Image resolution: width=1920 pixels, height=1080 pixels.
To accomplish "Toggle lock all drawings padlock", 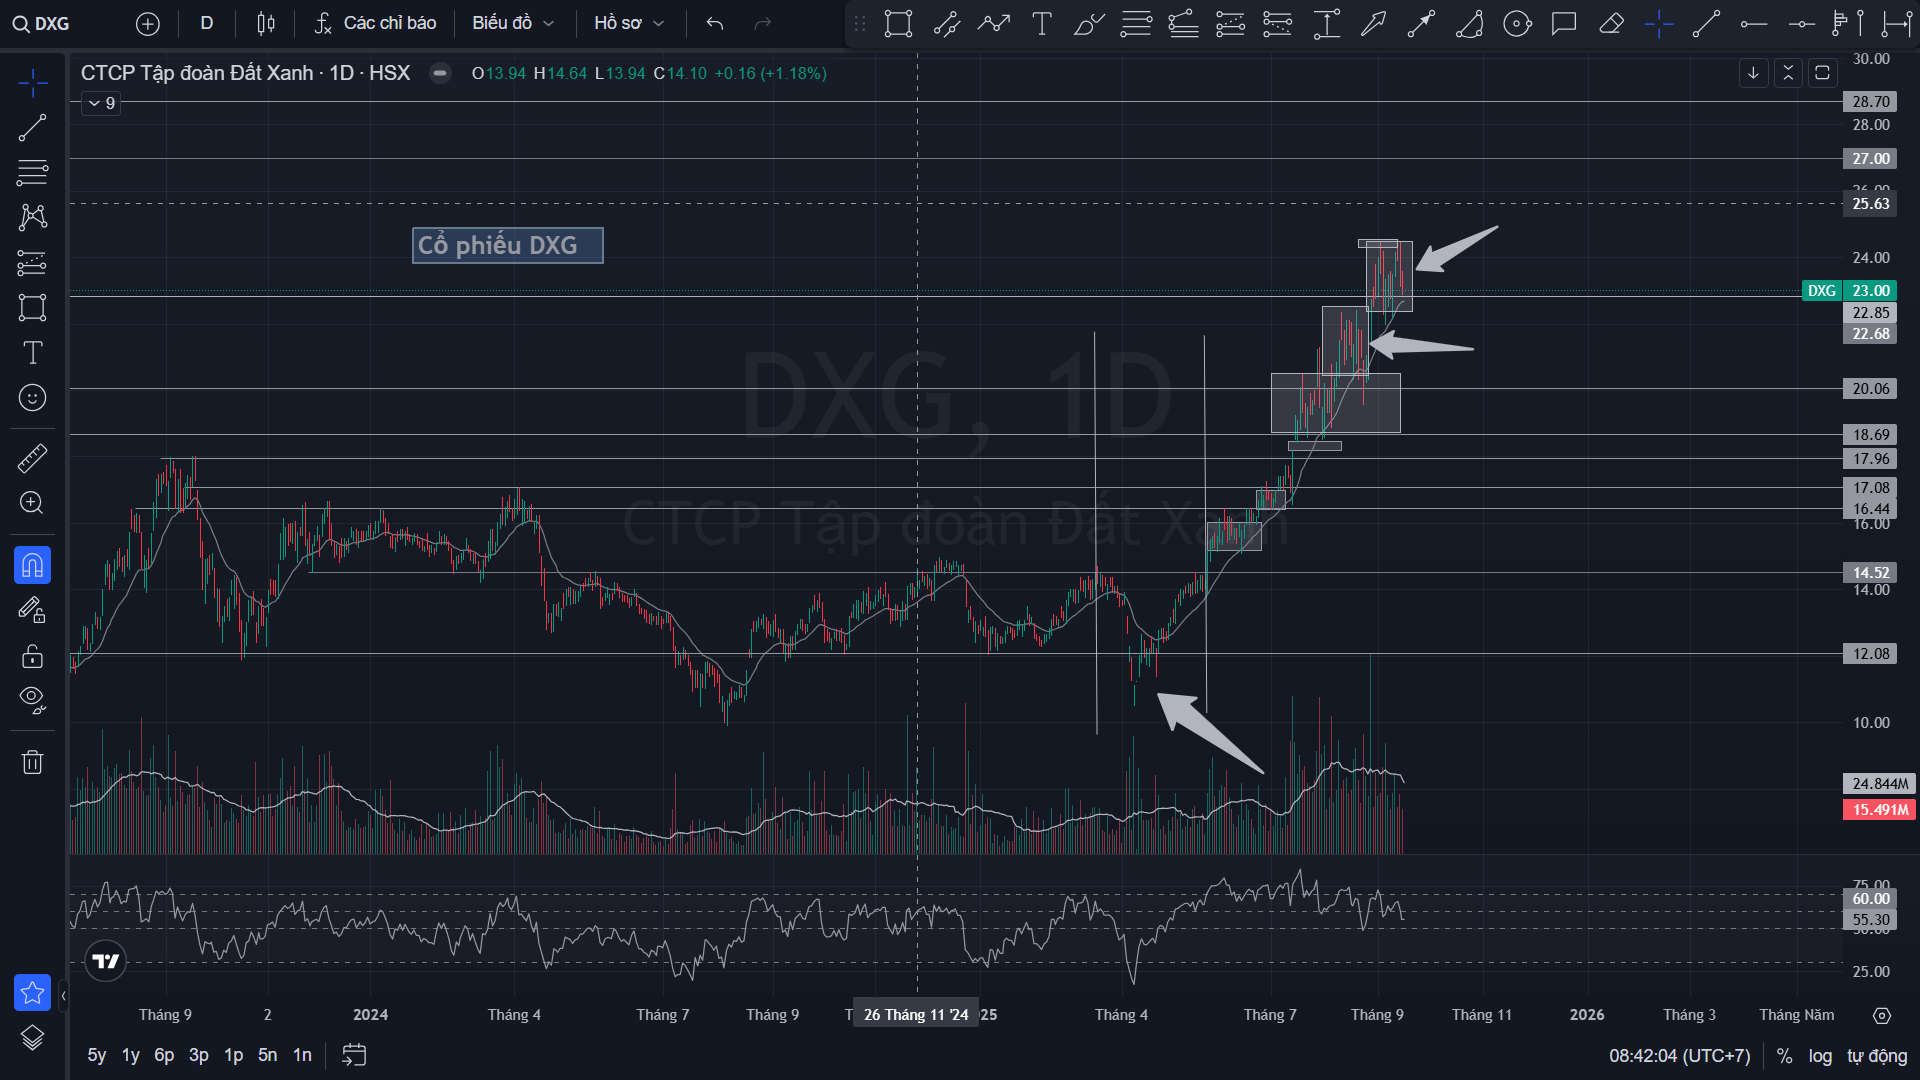I will [32, 656].
